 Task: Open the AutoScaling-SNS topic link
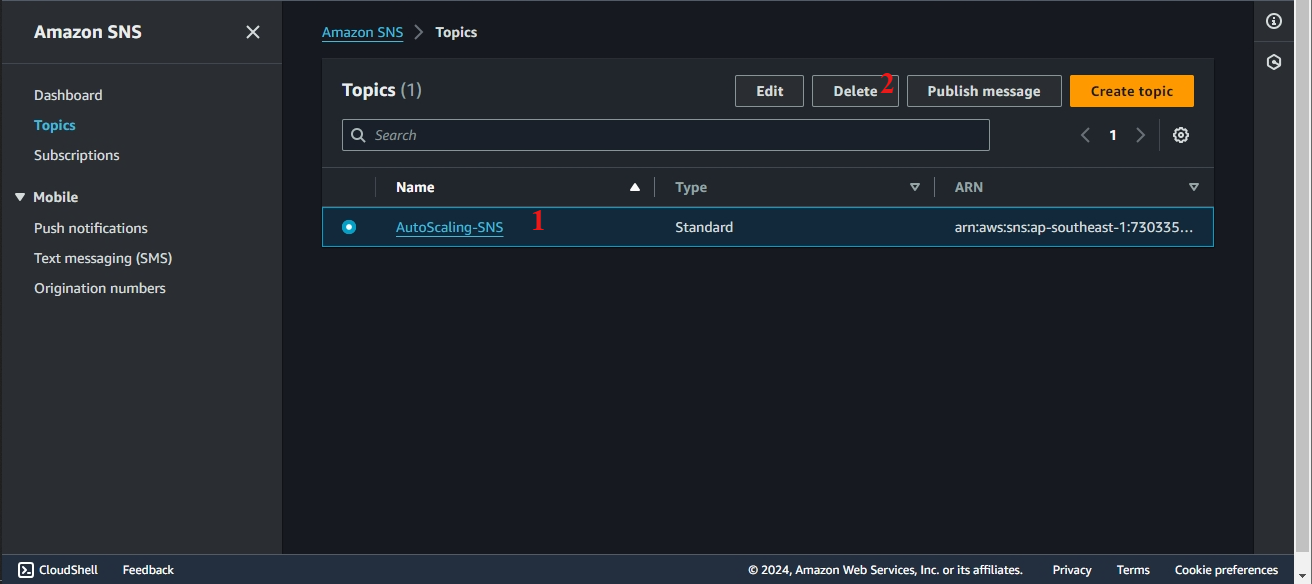(450, 227)
